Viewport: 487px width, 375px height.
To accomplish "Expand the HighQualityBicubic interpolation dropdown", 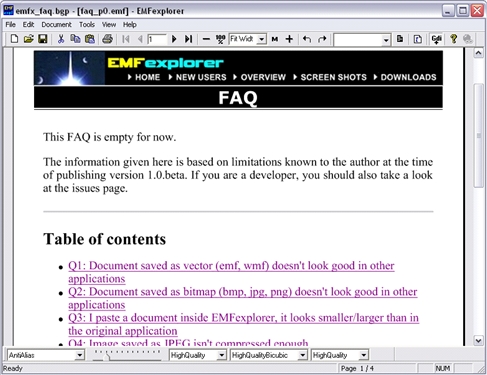I will [x=302, y=355].
